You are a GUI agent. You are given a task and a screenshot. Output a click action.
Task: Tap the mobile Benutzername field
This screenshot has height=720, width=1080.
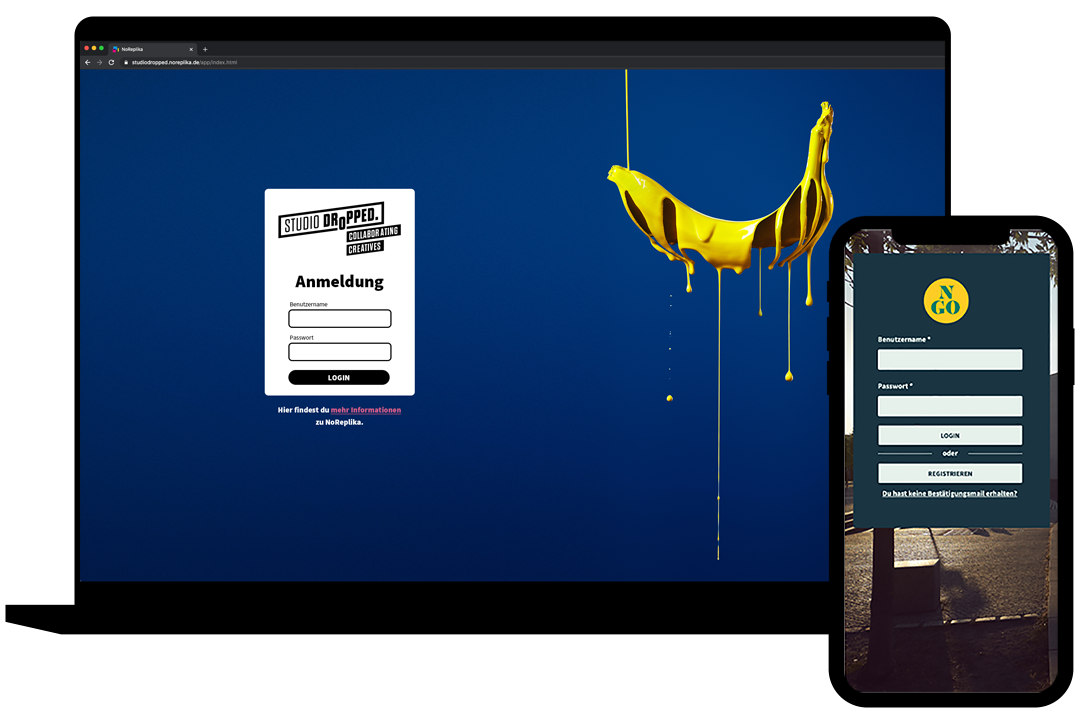point(949,360)
